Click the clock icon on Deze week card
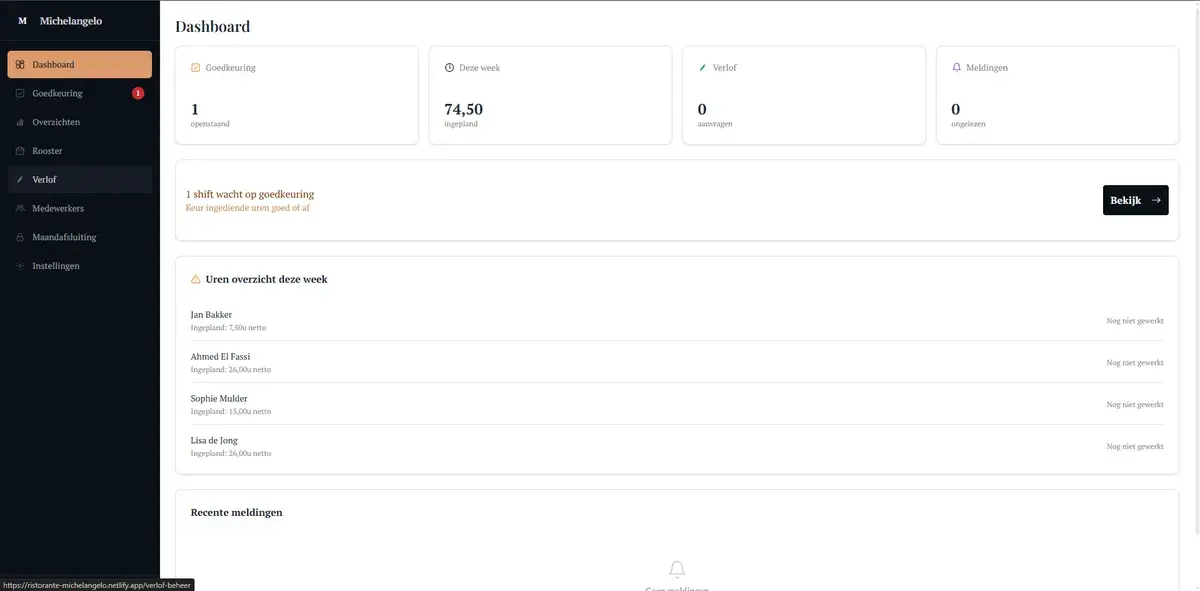This screenshot has width=1200, height=591. point(449,68)
